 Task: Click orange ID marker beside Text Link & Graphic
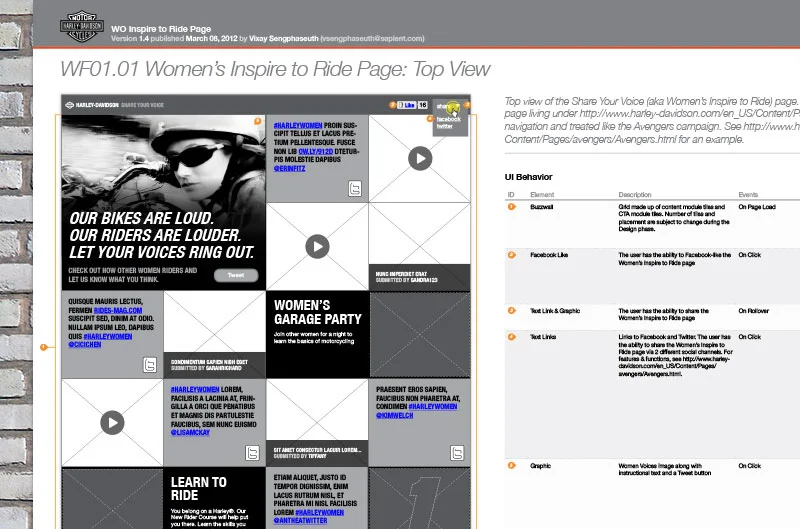click(512, 310)
